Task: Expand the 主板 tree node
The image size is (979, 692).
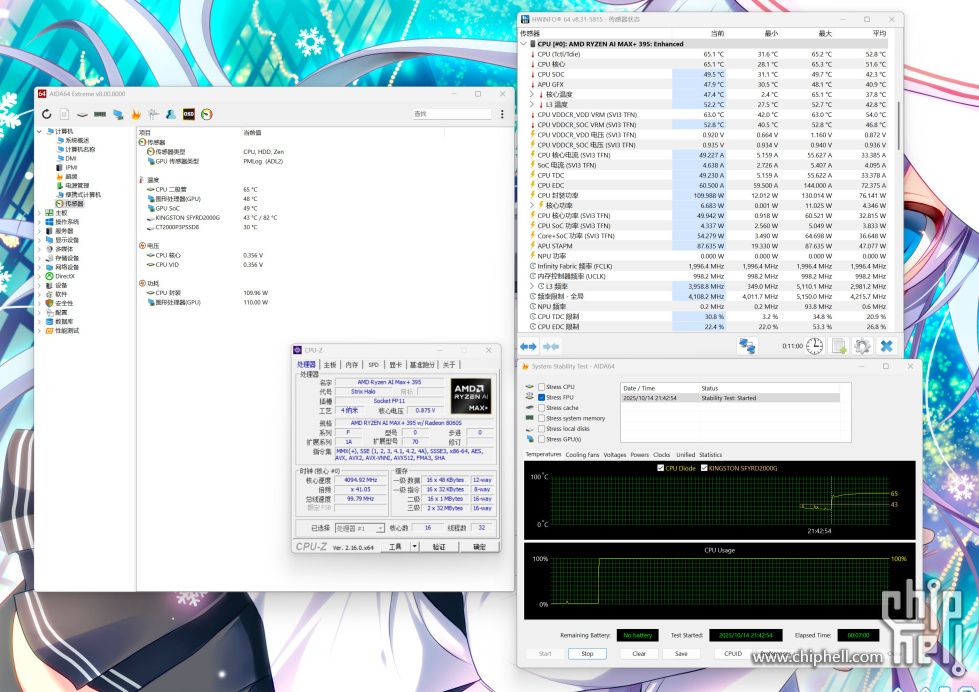Action: tap(41, 213)
